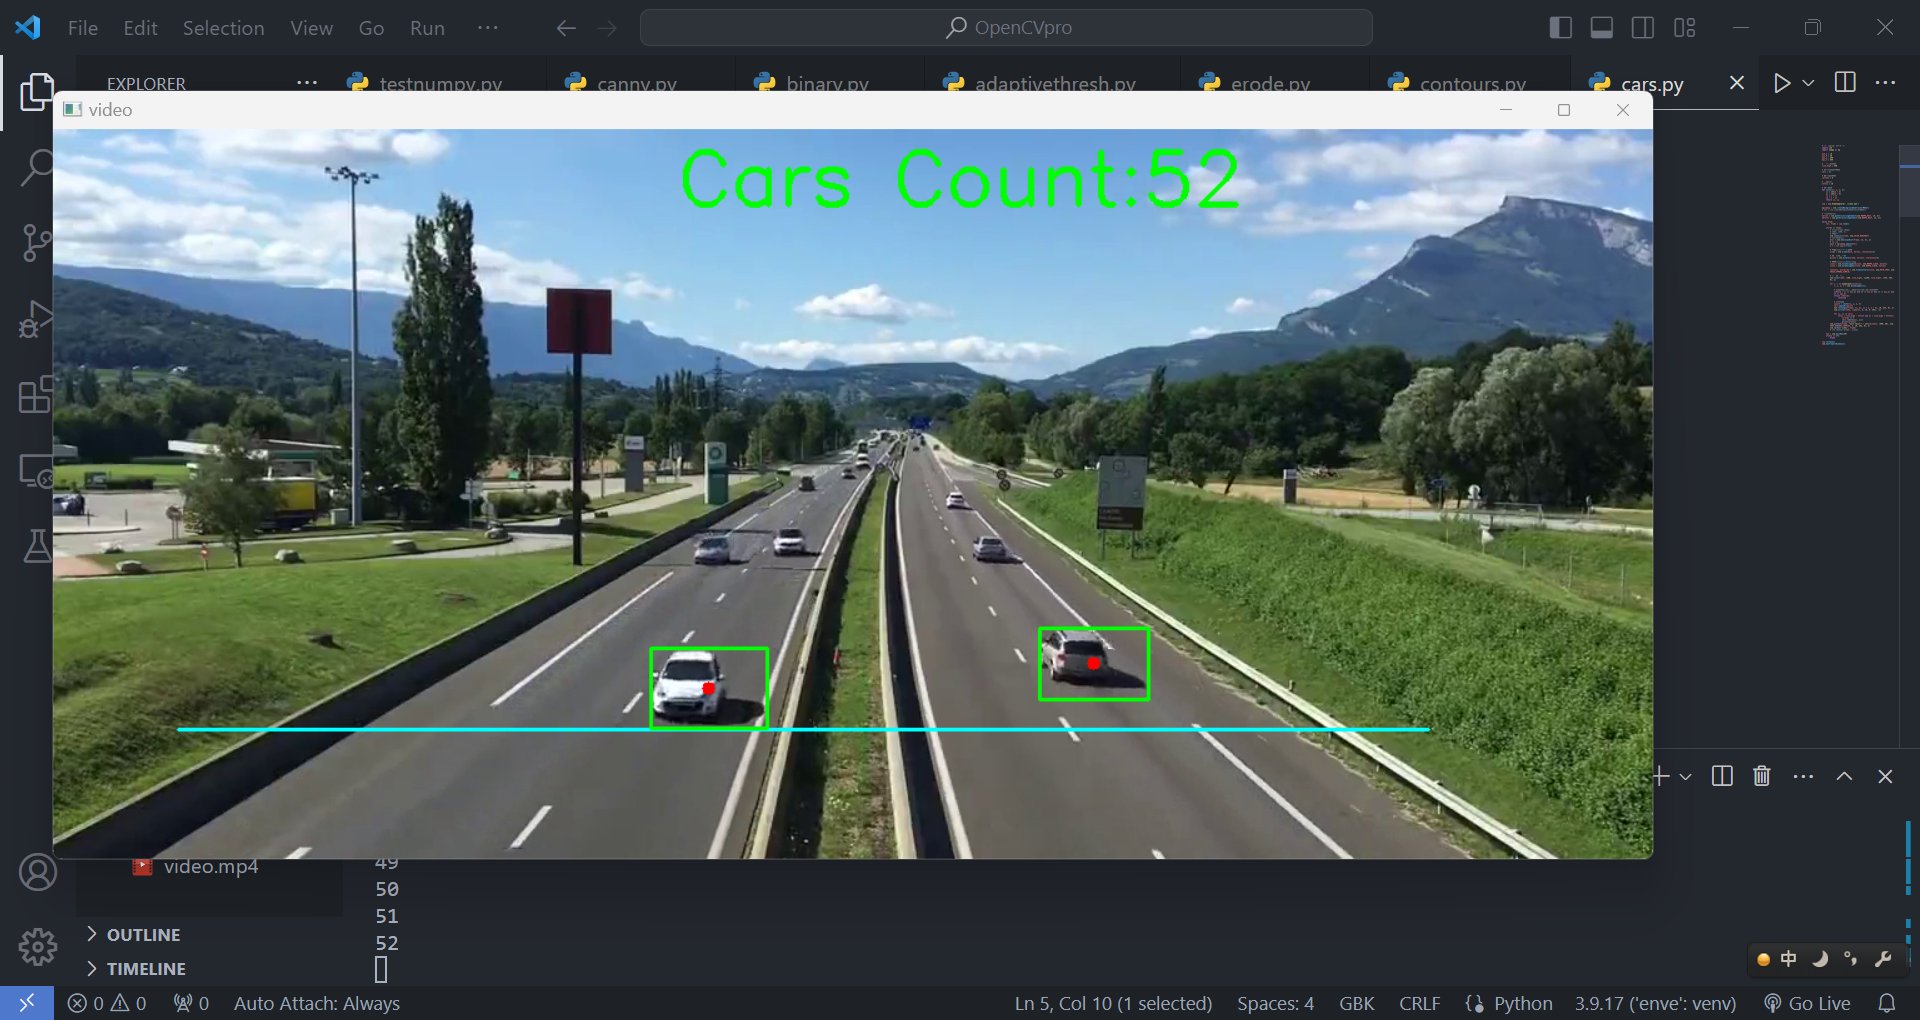Image resolution: width=1920 pixels, height=1020 pixels.
Task: Close the terminal panel
Action: (x=1885, y=776)
